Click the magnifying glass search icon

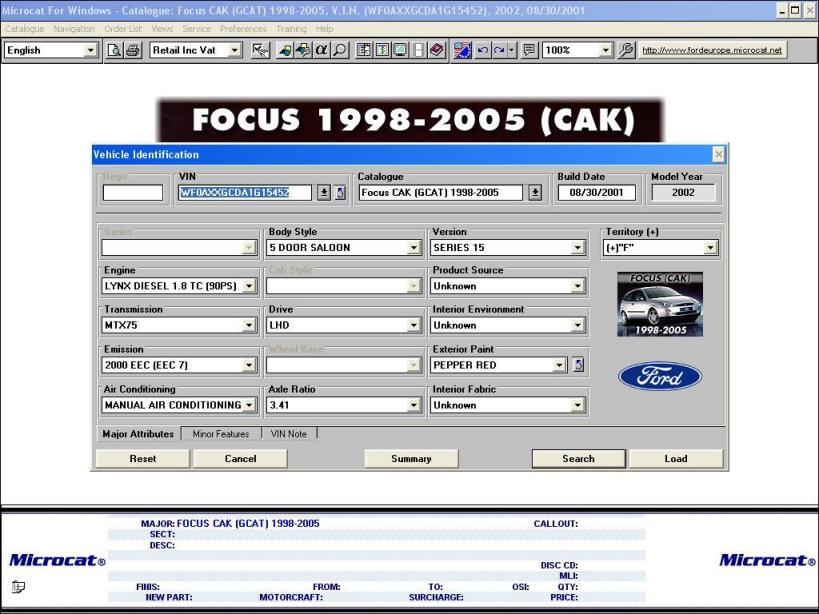click(340, 50)
